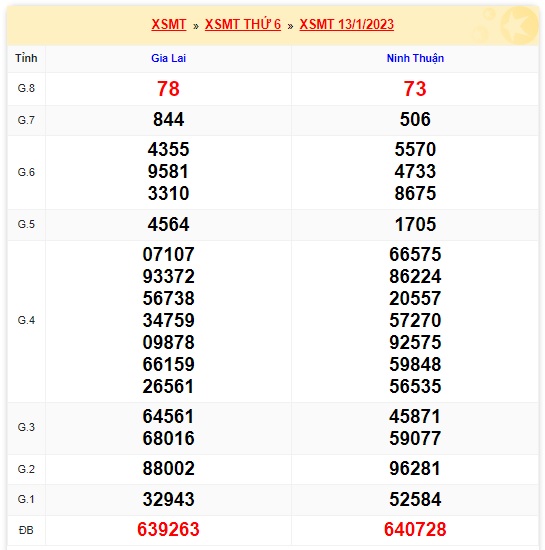Click the number 56738
This screenshot has height=550, width=545.
point(168,299)
